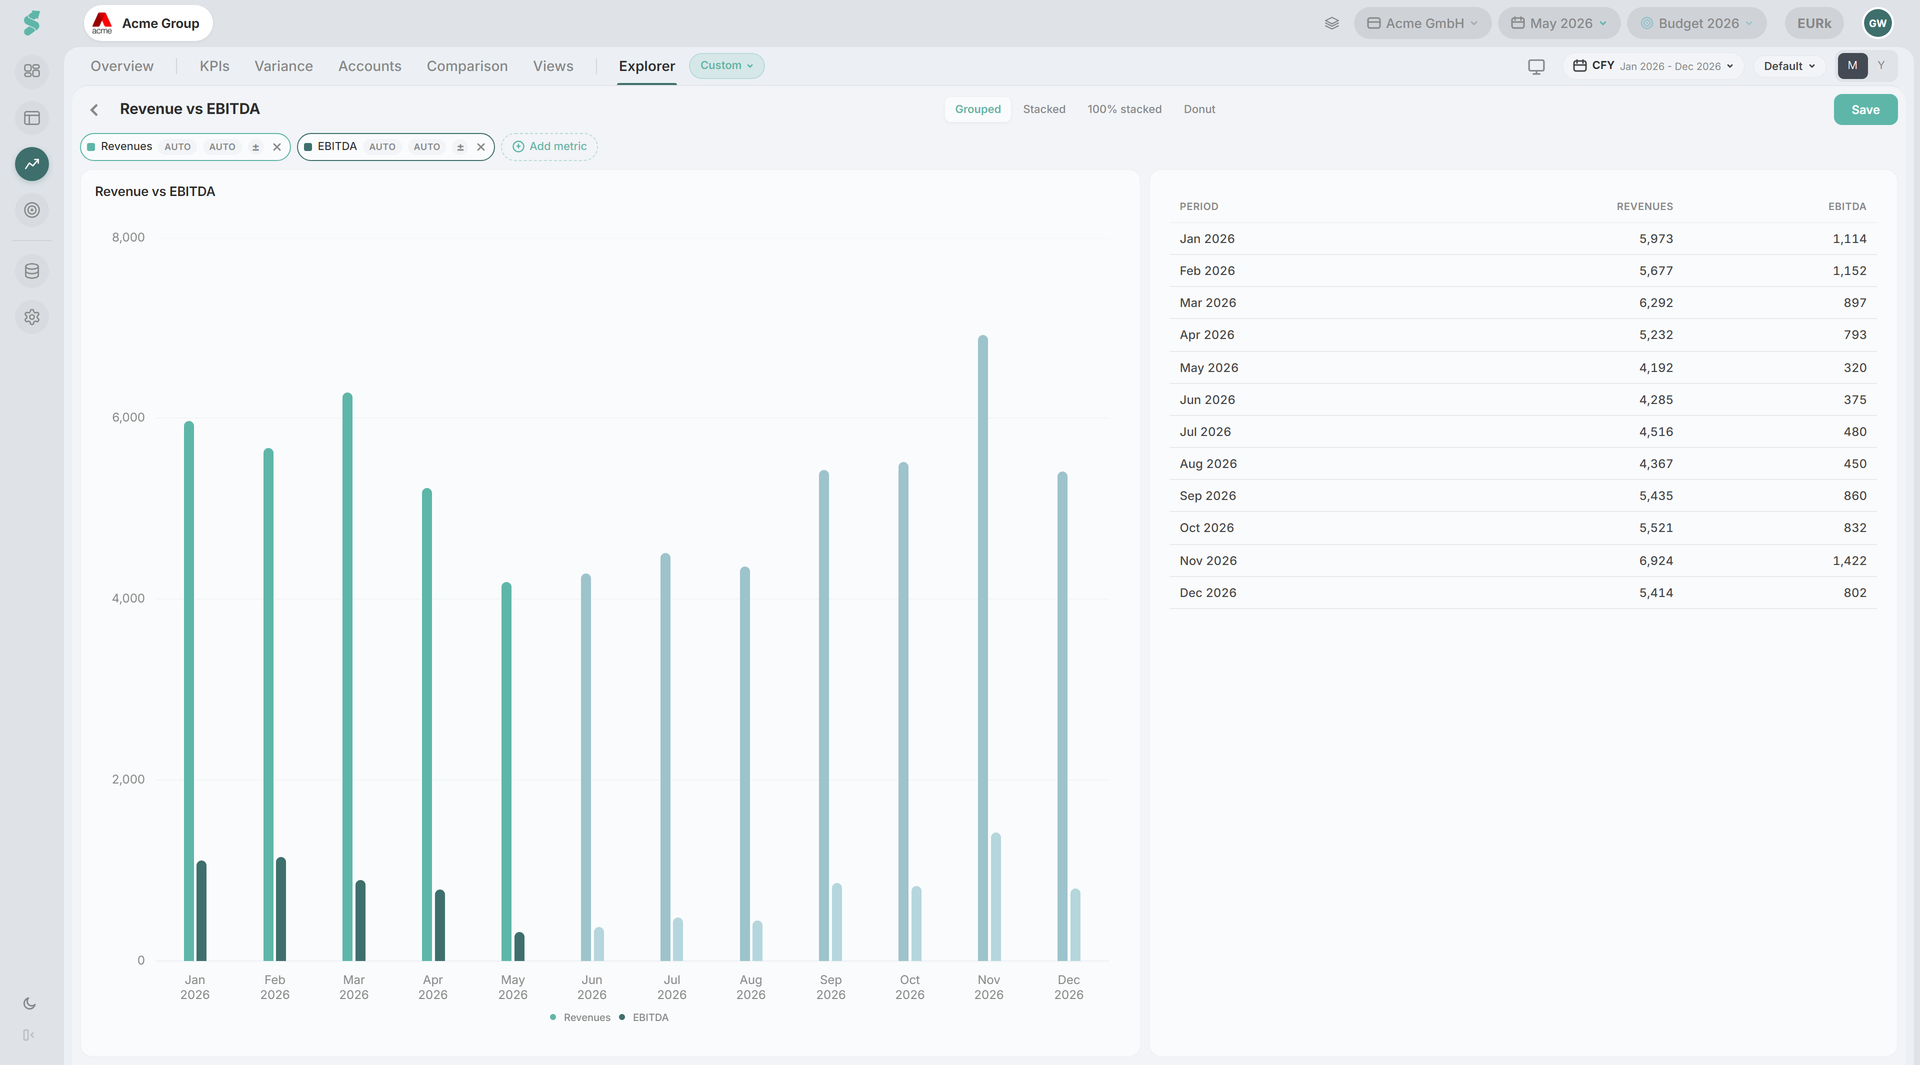Click the layers stack icon in the top bar
Image resolution: width=1920 pixels, height=1065 pixels.
[x=1332, y=23]
